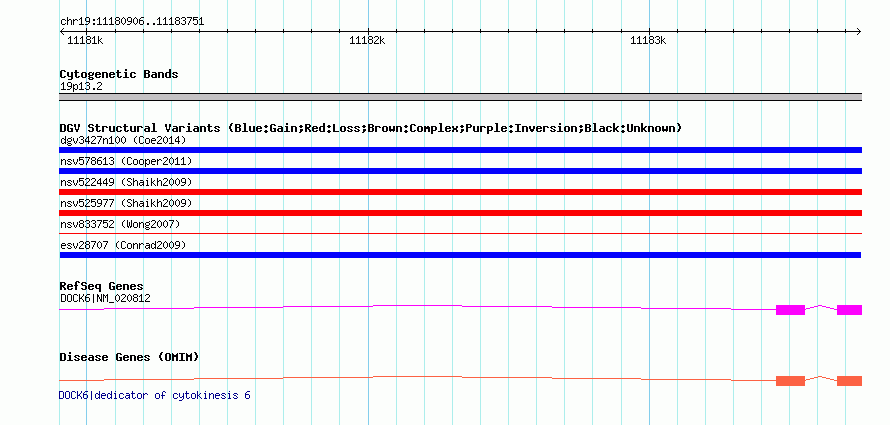890x425 pixels.
Task: Click the thin red nsv833752 line
Action: click(461, 233)
